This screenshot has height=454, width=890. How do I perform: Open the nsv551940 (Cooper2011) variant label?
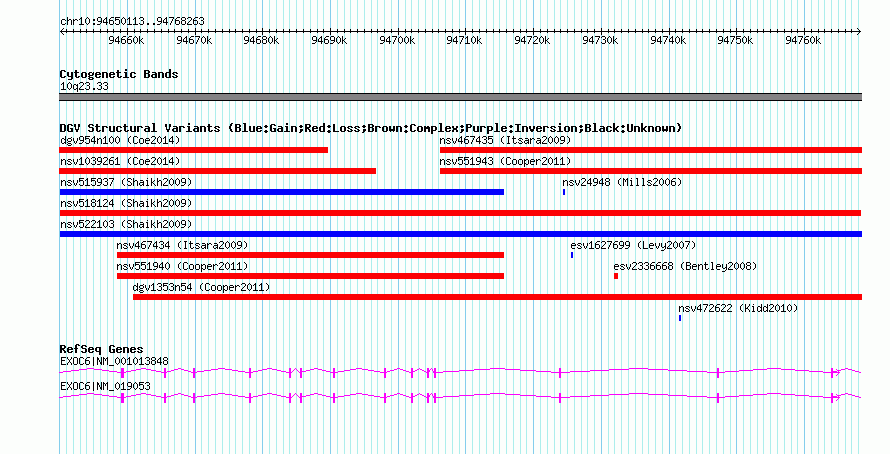[182, 266]
